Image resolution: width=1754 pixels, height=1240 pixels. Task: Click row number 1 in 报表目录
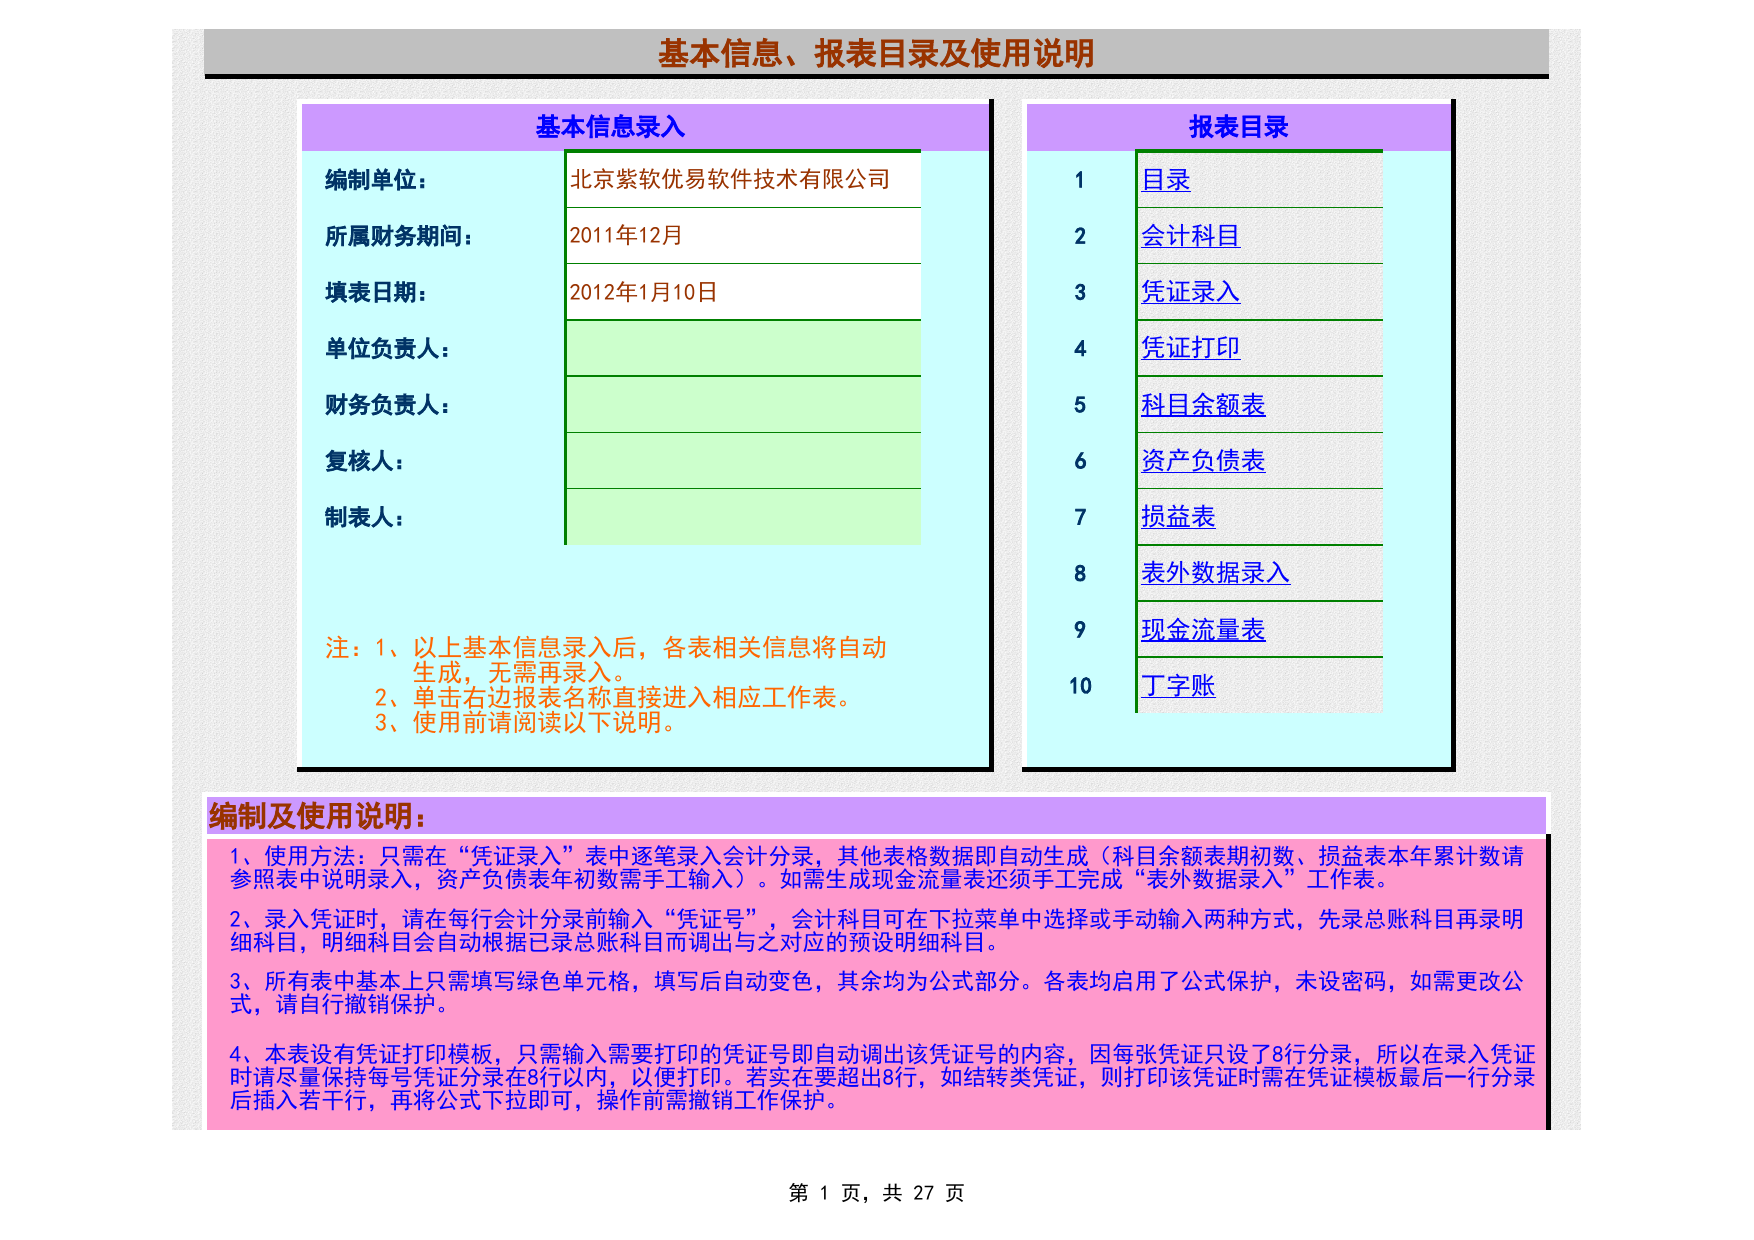[x=1079, y=180]
